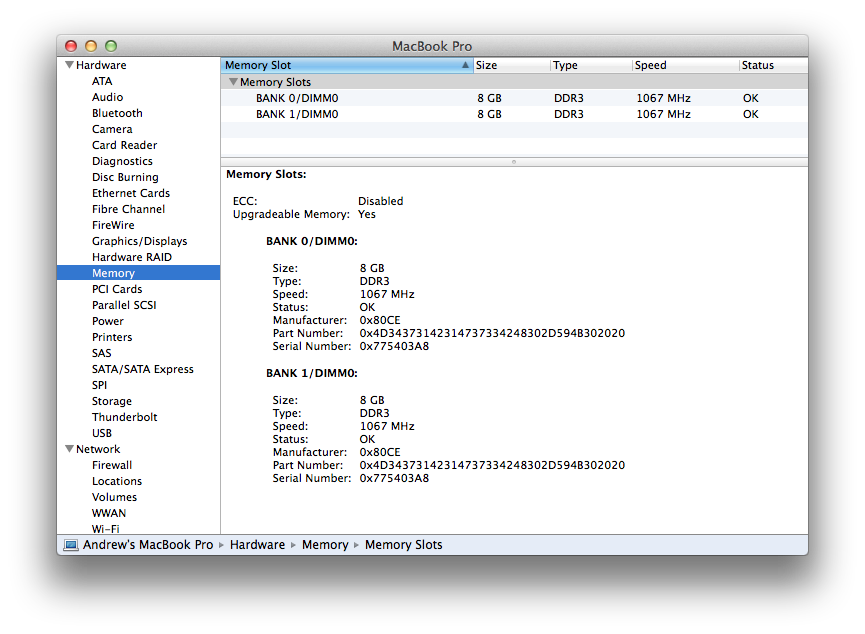The height and width of the screenshot is (634, 865).
Task: Collapse the Memory Slots disclosure triangle
Action: pyautogui.click(x=233, y=82)
